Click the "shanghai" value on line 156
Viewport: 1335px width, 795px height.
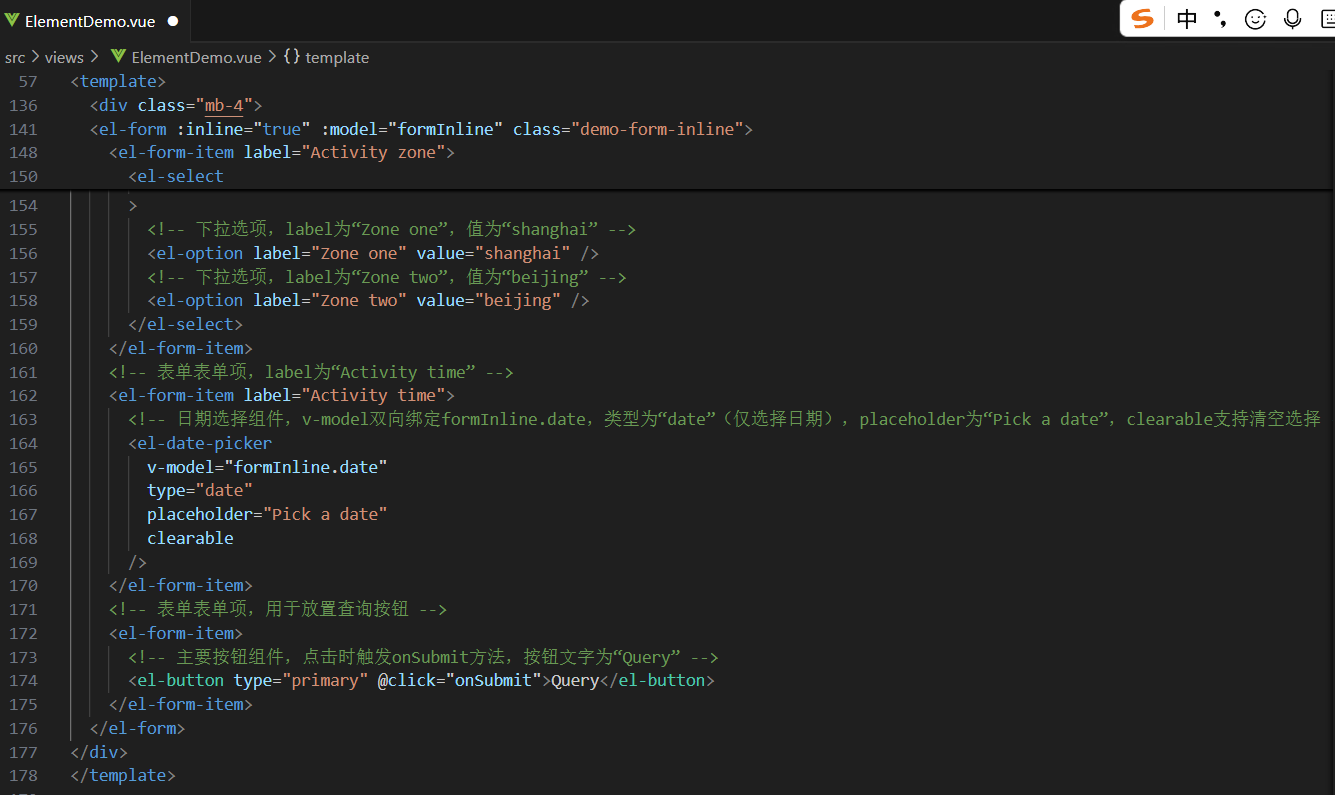523,253
